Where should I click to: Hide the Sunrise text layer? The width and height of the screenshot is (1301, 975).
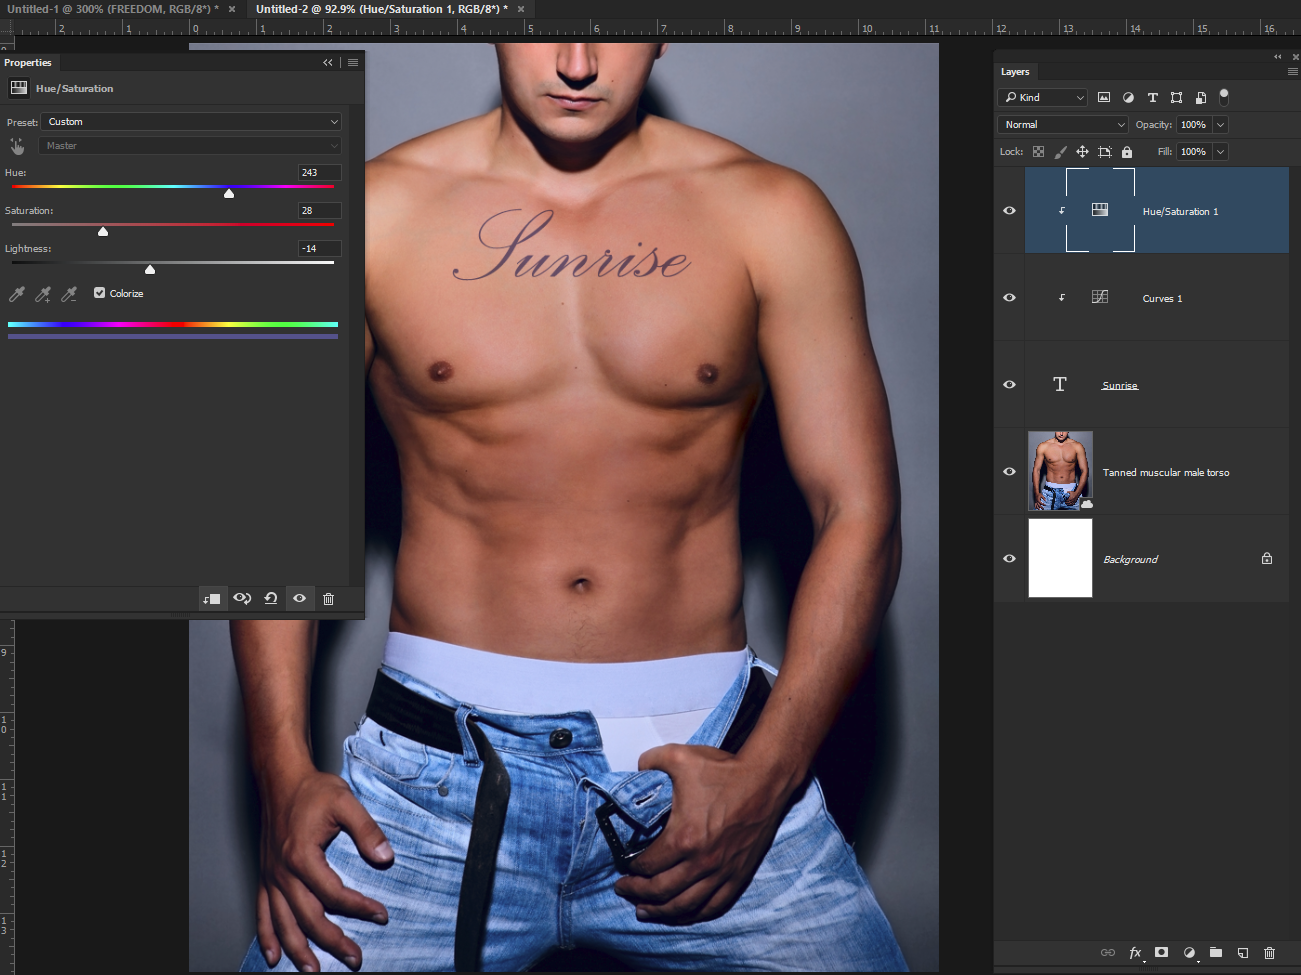tap(1009, 385)
